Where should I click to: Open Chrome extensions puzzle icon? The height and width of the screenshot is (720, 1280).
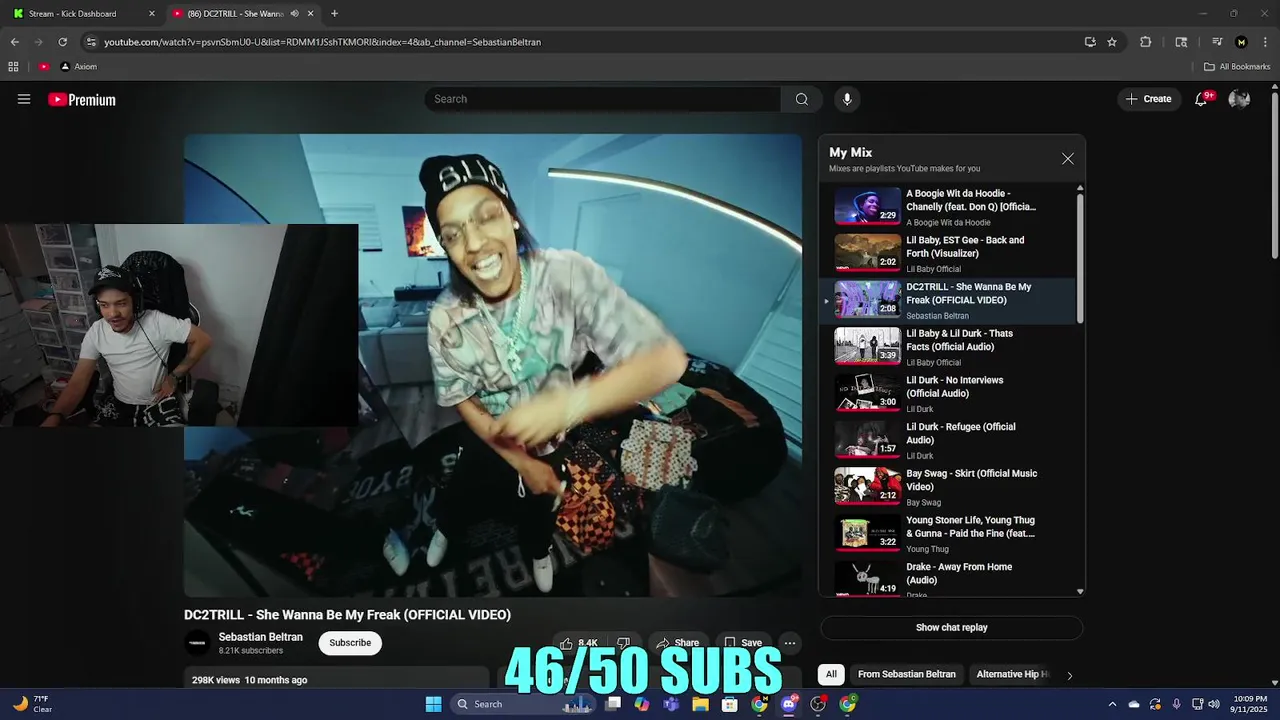[1146, 42]
